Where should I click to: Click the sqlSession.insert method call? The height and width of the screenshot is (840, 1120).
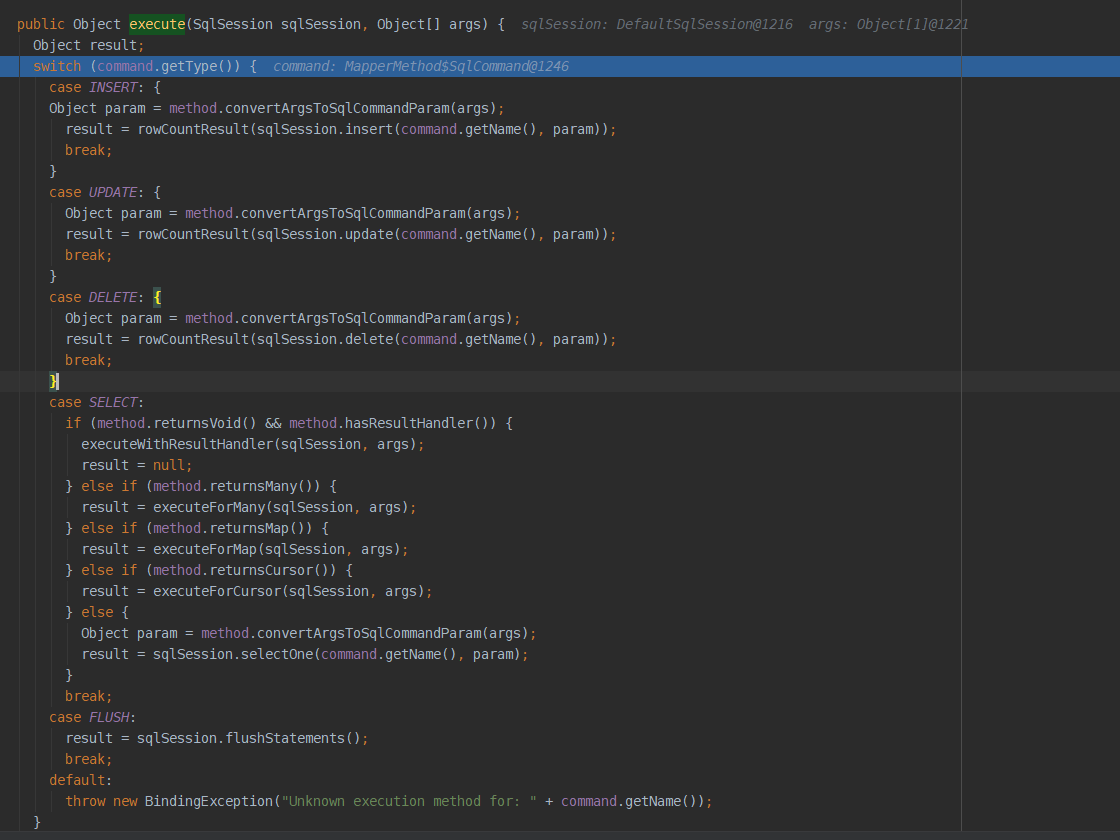coord(368,129)
